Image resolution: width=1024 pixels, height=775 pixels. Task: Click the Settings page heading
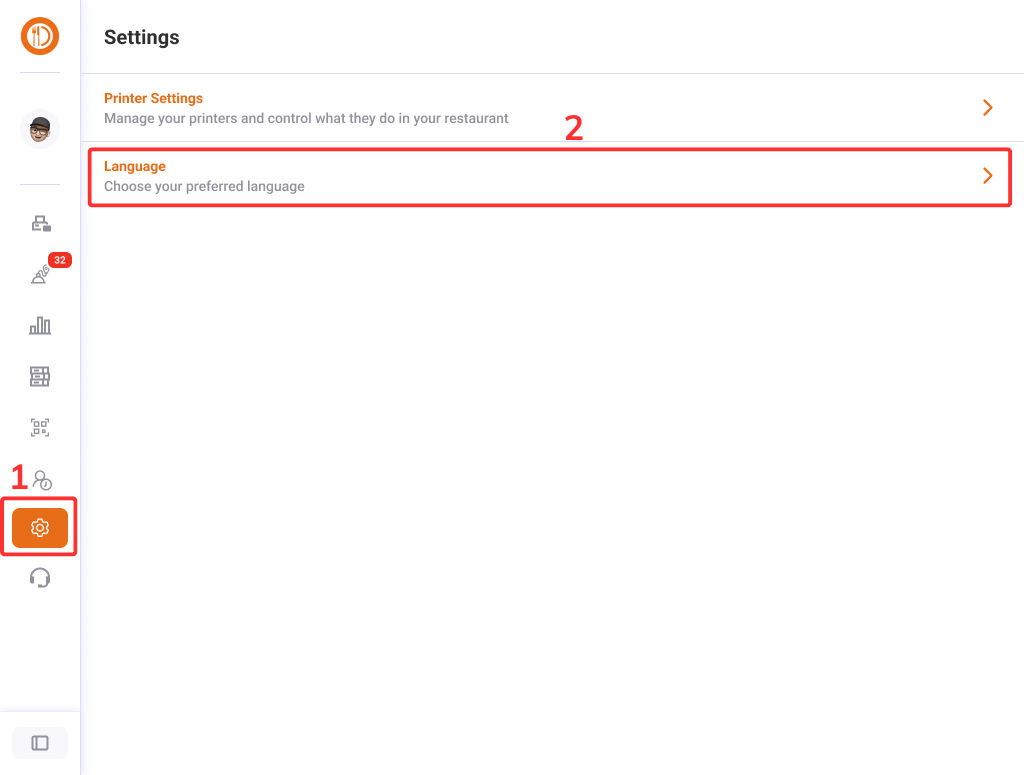[x=142, y=37]
